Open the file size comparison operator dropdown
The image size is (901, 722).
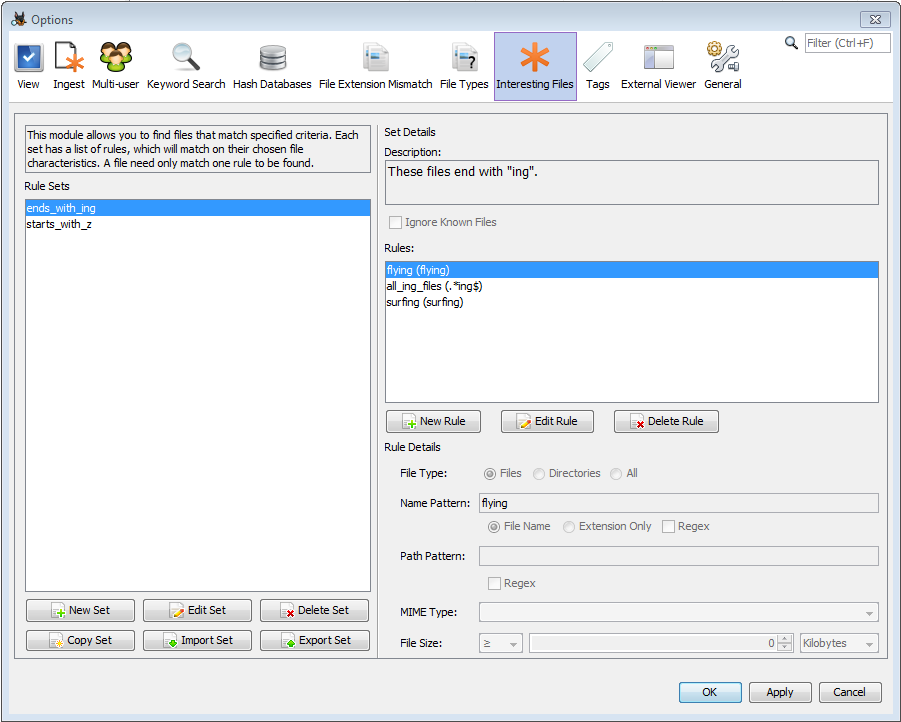pos(501,644)
